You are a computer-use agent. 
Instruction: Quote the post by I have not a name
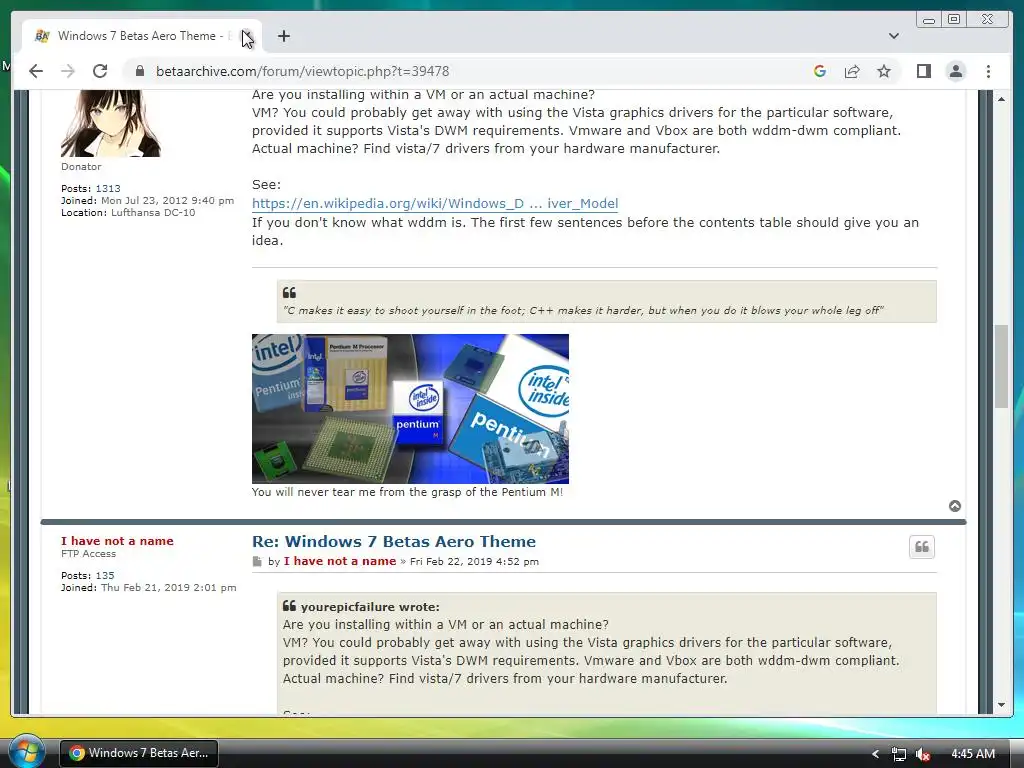tap(921, 547)
